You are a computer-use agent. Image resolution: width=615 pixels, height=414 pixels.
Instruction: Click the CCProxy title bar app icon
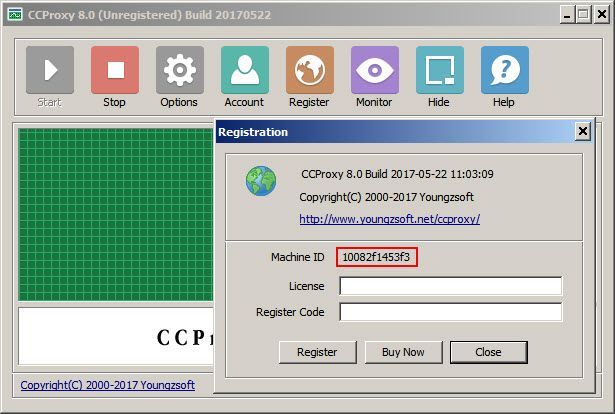point(15,15)
